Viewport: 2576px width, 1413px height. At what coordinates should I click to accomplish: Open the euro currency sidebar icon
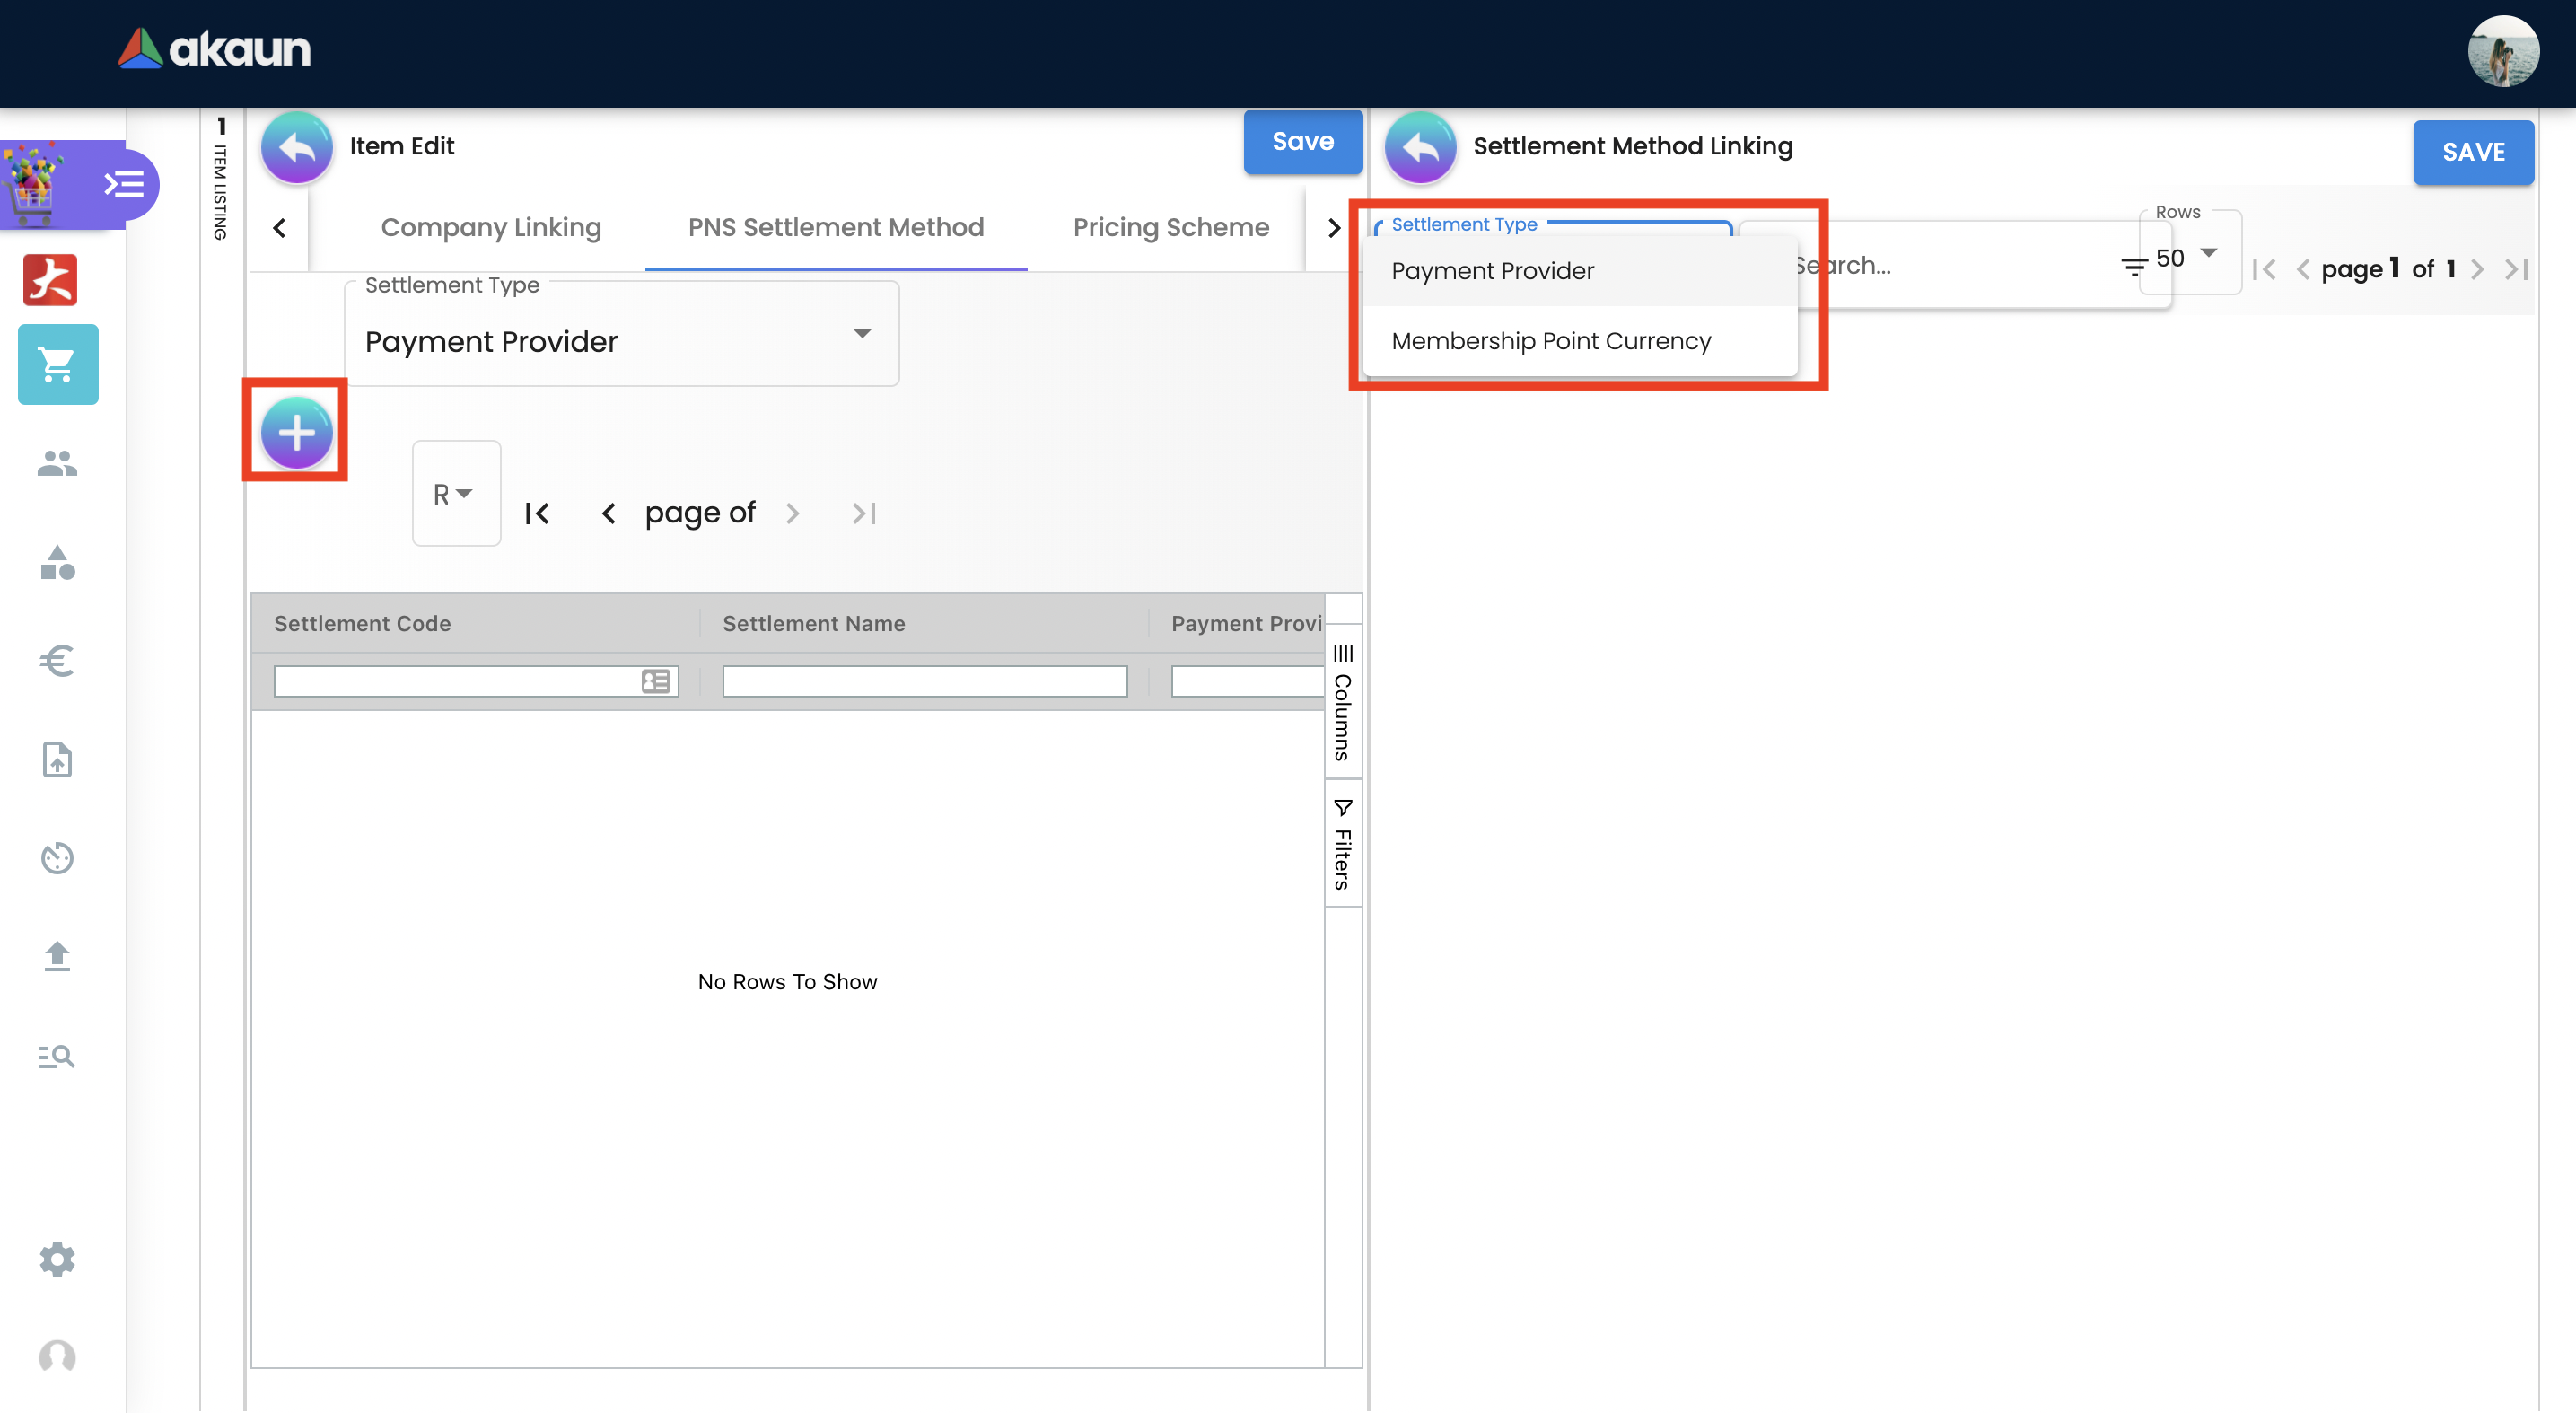[57, 660]
